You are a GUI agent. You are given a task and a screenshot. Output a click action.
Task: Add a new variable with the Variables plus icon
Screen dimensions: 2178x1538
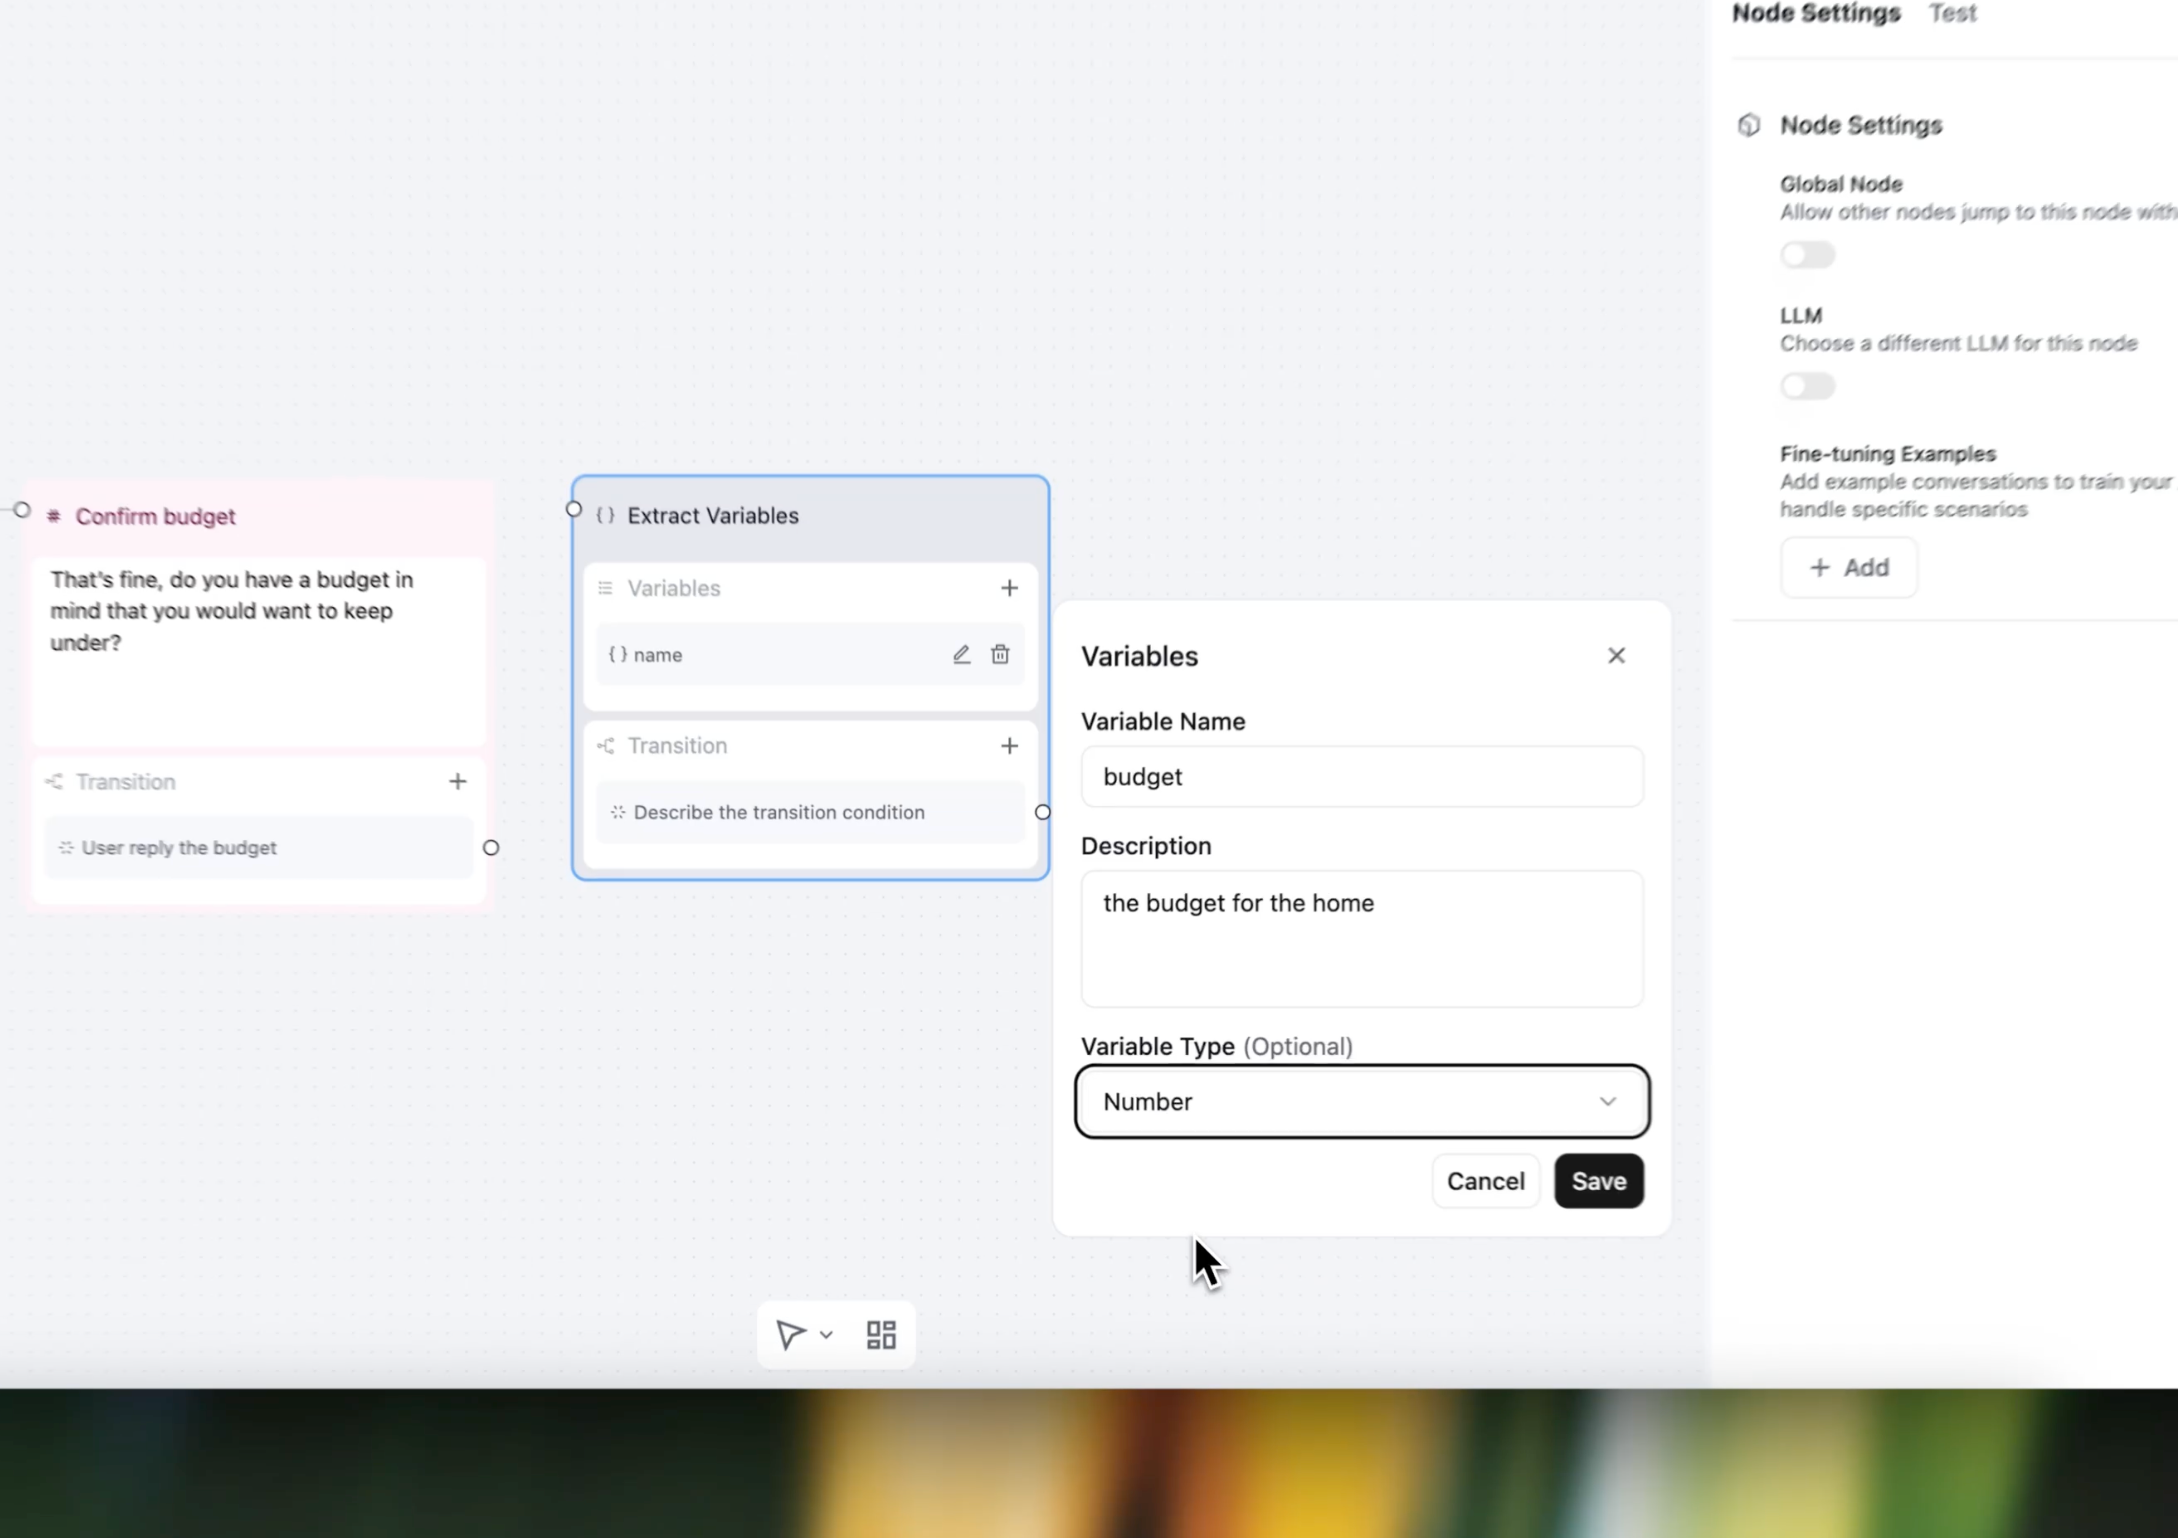click(1009, 588)
